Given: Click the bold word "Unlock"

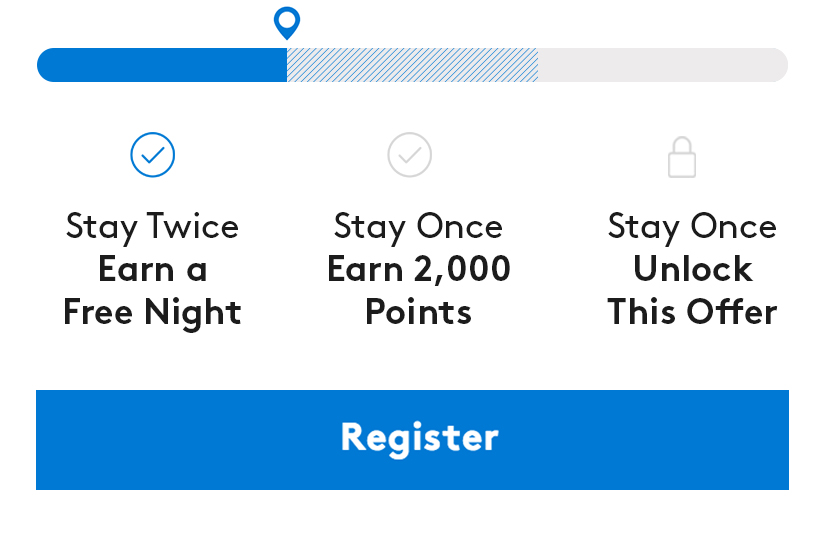Looking at the screenshot, I should coord(692,269).
